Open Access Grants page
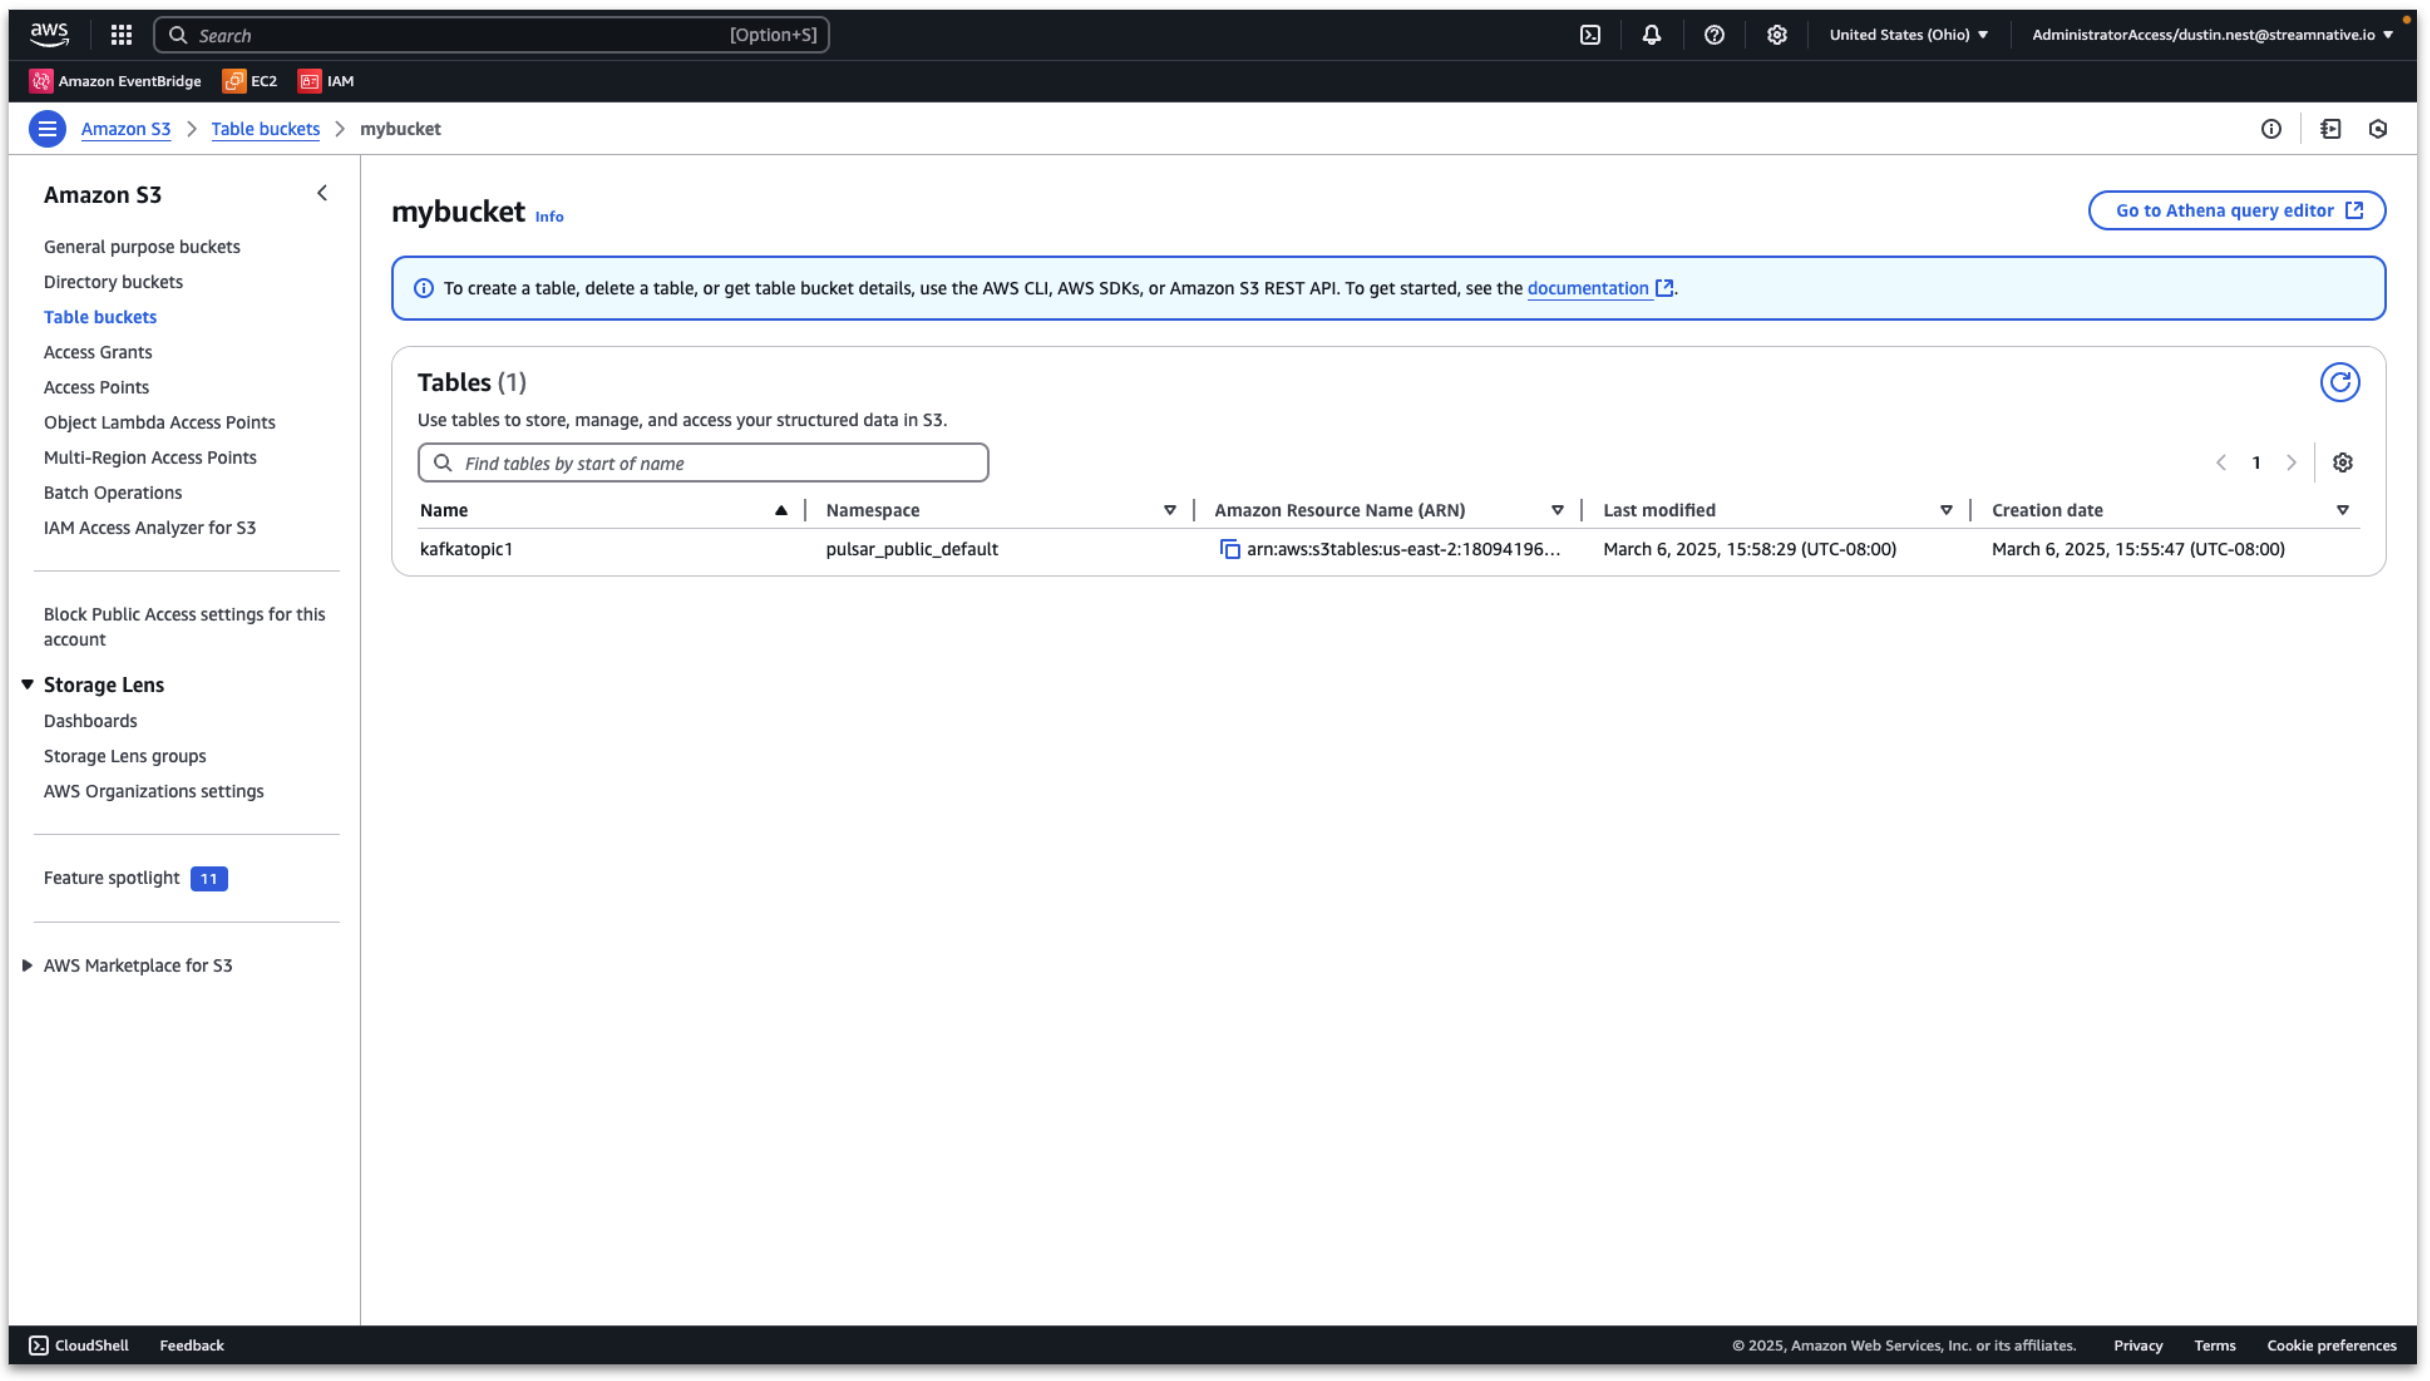This screenshot has height=1381, width=2430. (x=98, y=352)
